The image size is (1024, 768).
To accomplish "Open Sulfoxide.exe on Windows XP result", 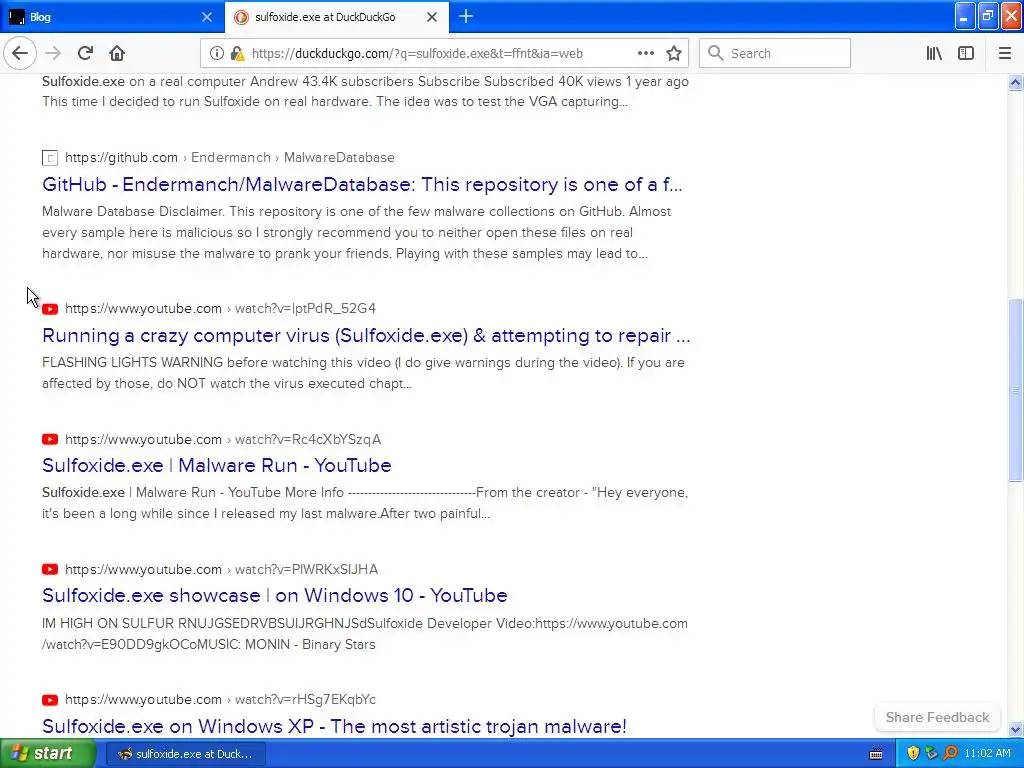I will tap(334, 726).
